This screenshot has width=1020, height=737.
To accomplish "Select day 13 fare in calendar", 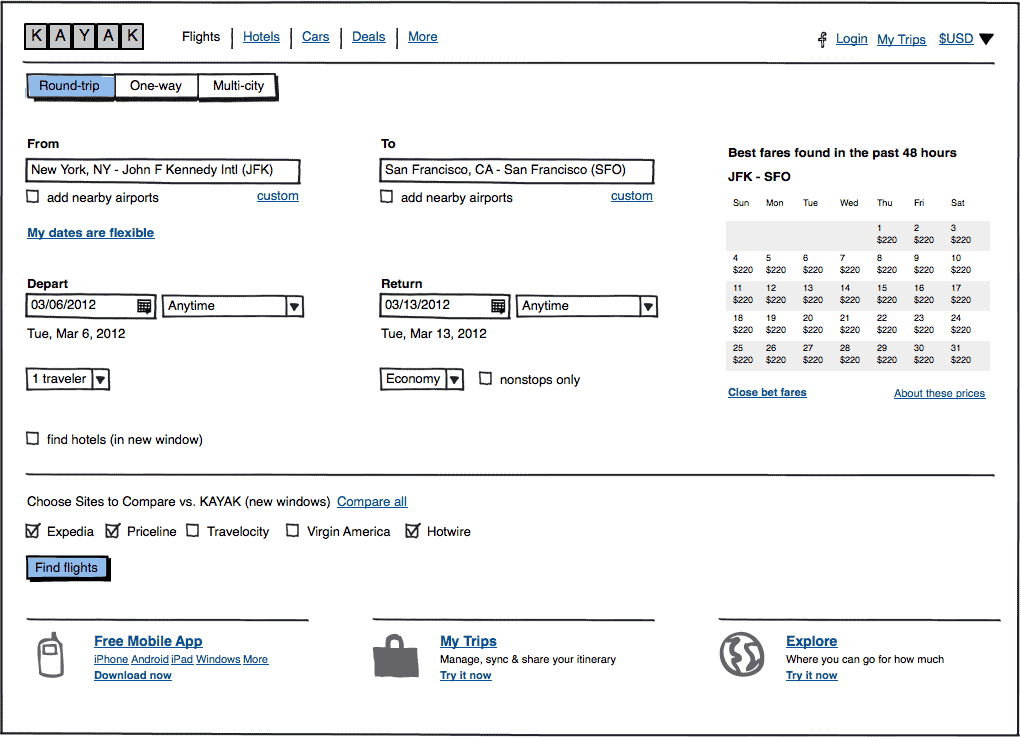I will pos(812,294).
